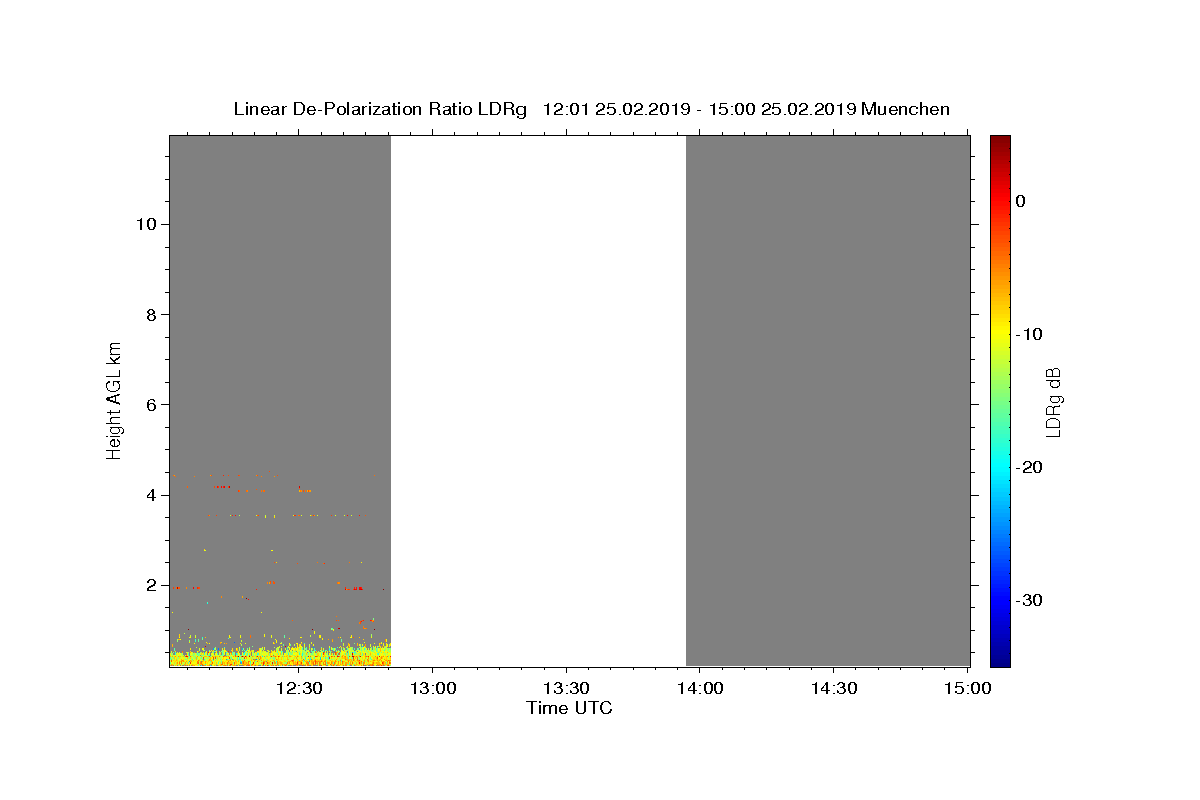1200x800 pixels.
Task: Click the yellow-green low-level LDR signal band
Action: (280, 657)
